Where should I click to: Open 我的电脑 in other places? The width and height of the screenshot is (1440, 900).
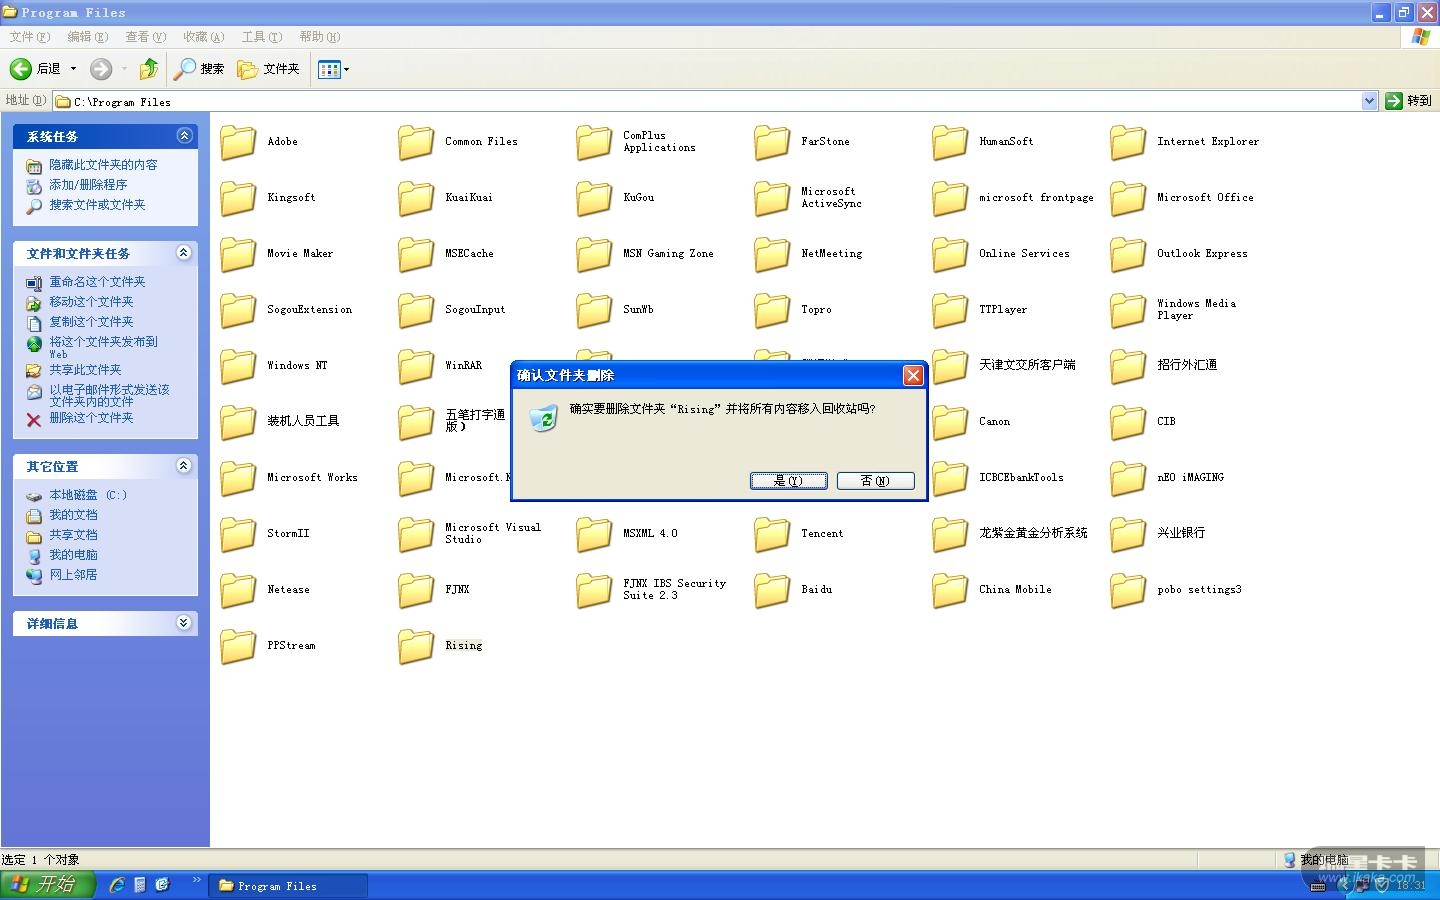point(73,555)
